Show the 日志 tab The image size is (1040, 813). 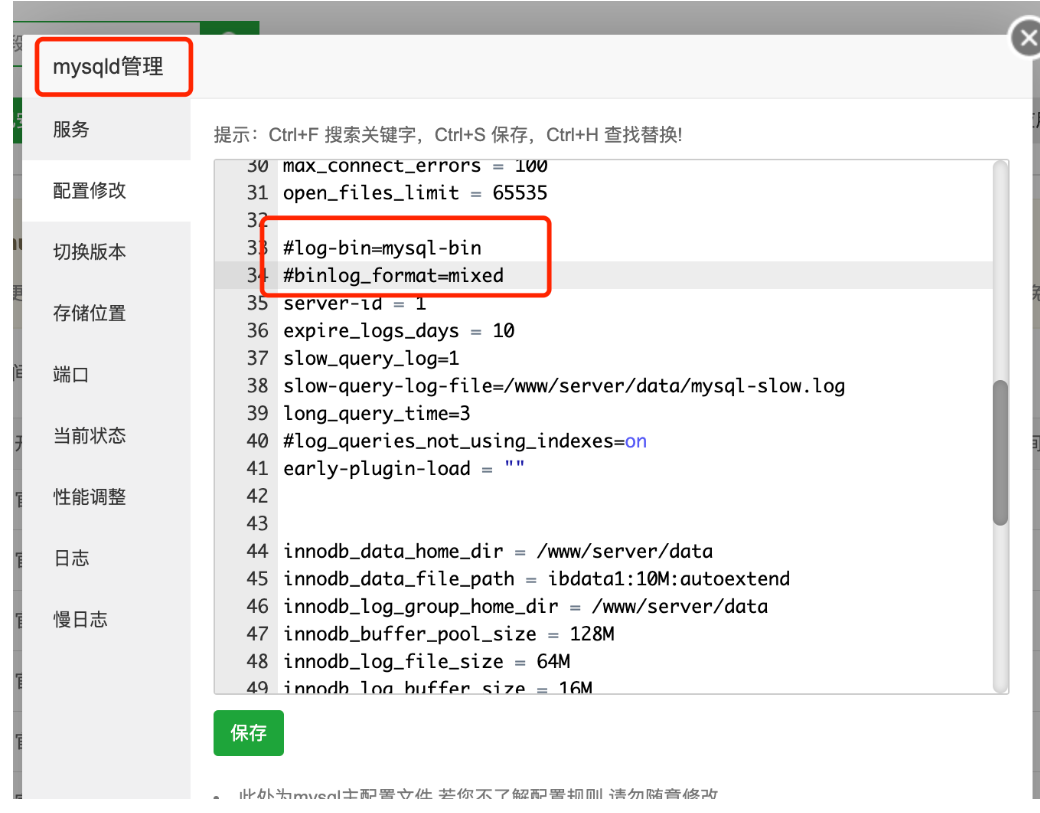71,559
